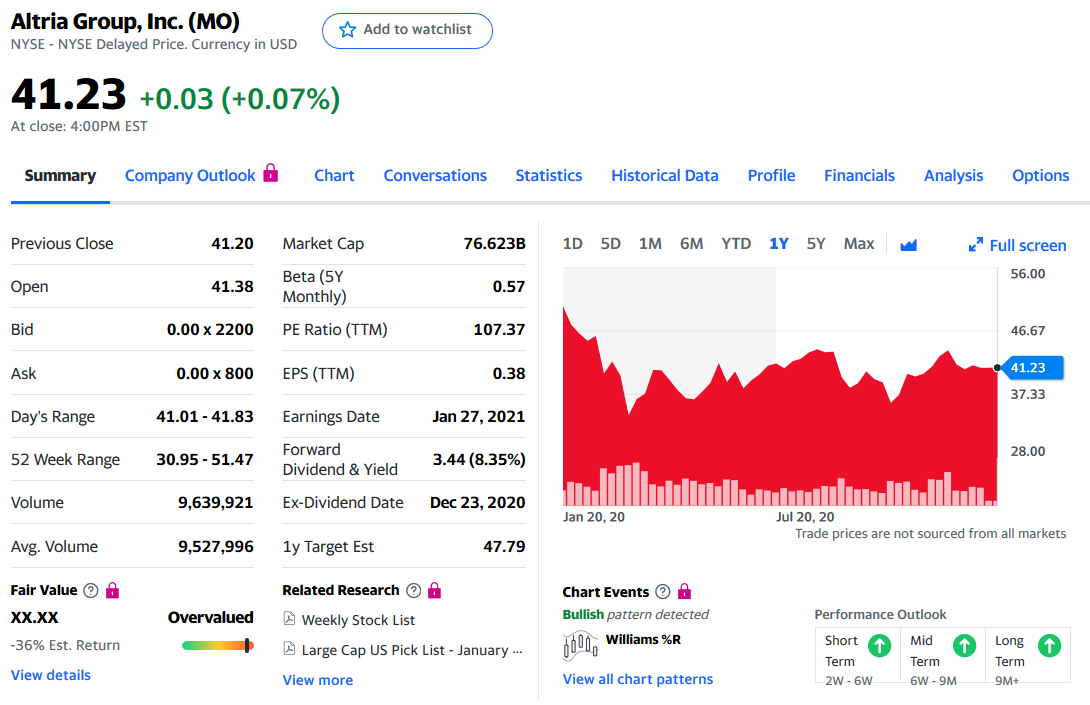This screenshot has width=1090, height=705.
Task: Select the 1D chart range
Action: pos(572,243)
